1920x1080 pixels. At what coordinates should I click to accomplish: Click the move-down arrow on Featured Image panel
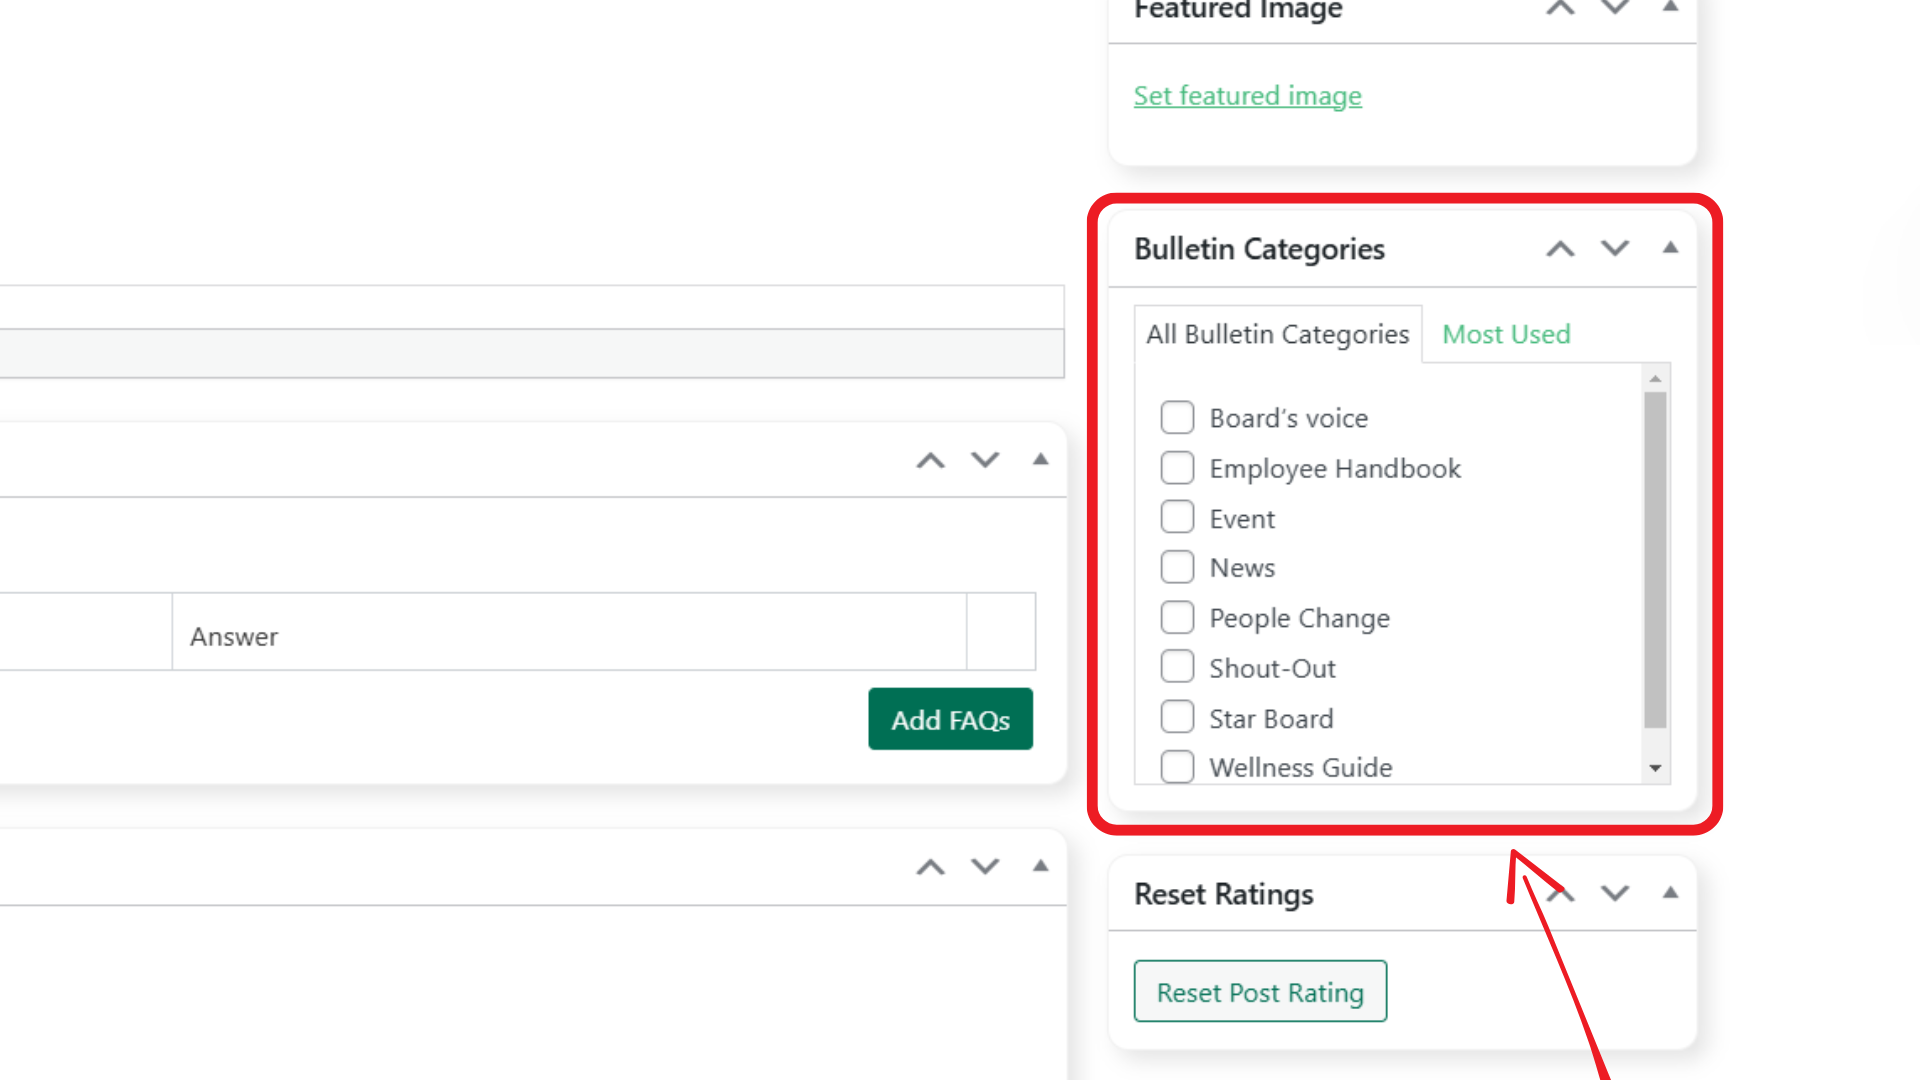tap(1614, 7)
